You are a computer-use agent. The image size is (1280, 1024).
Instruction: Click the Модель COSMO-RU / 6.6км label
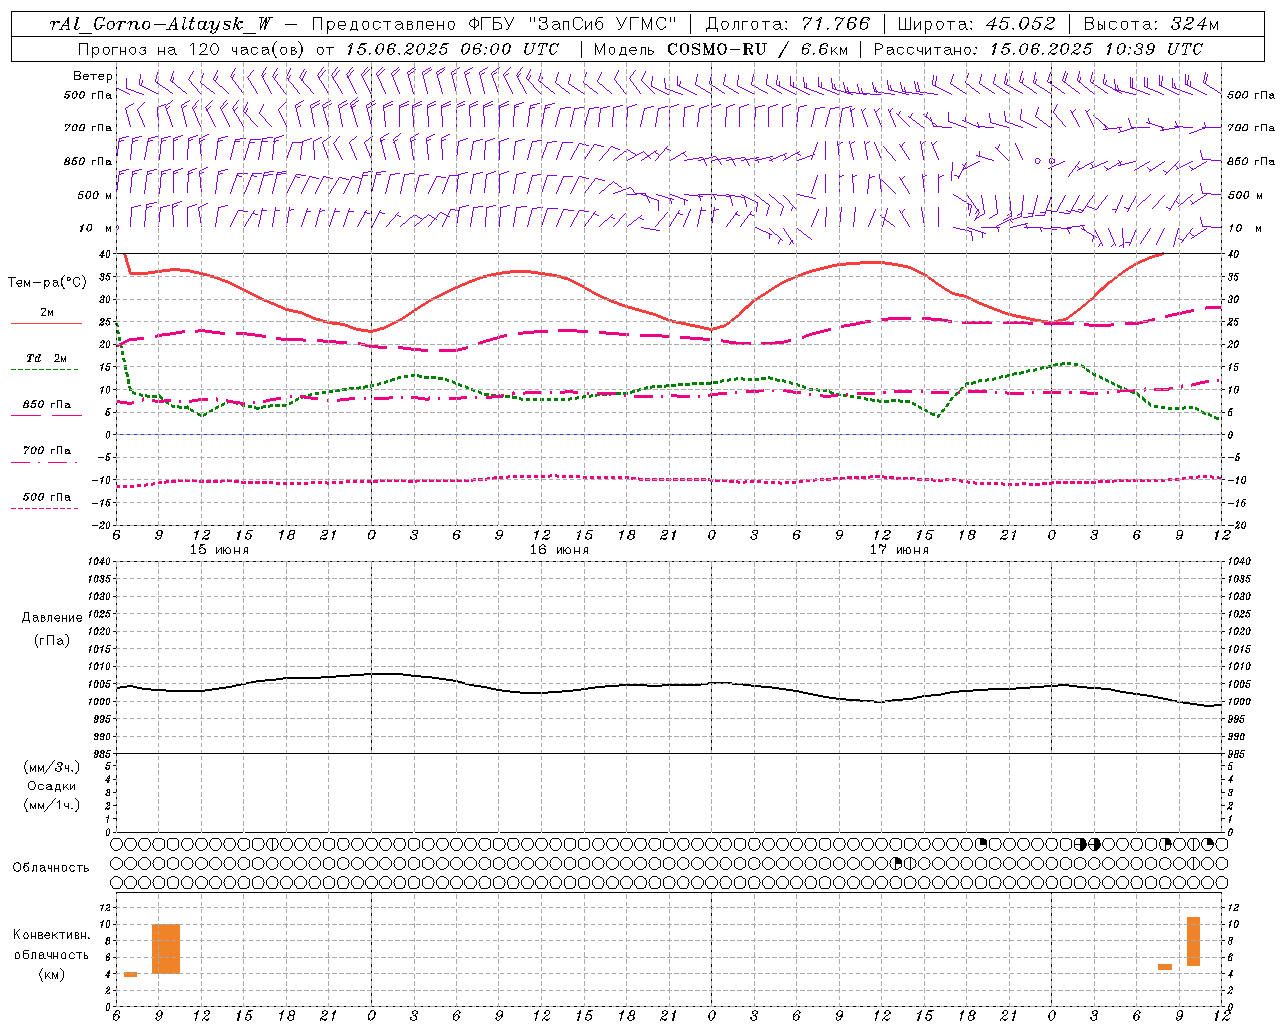pos(720,49)
